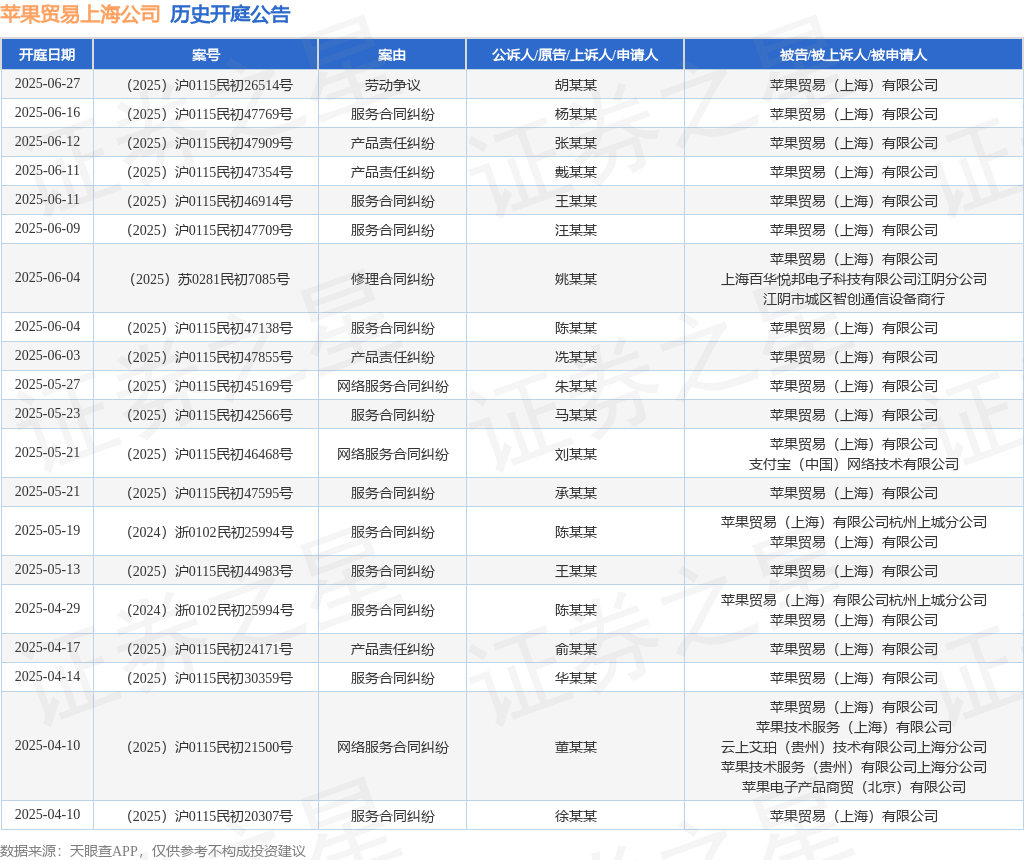Select case number (2025)沪0115民初47855号
The image size is (1024, 860).
(x=210, y=357)
